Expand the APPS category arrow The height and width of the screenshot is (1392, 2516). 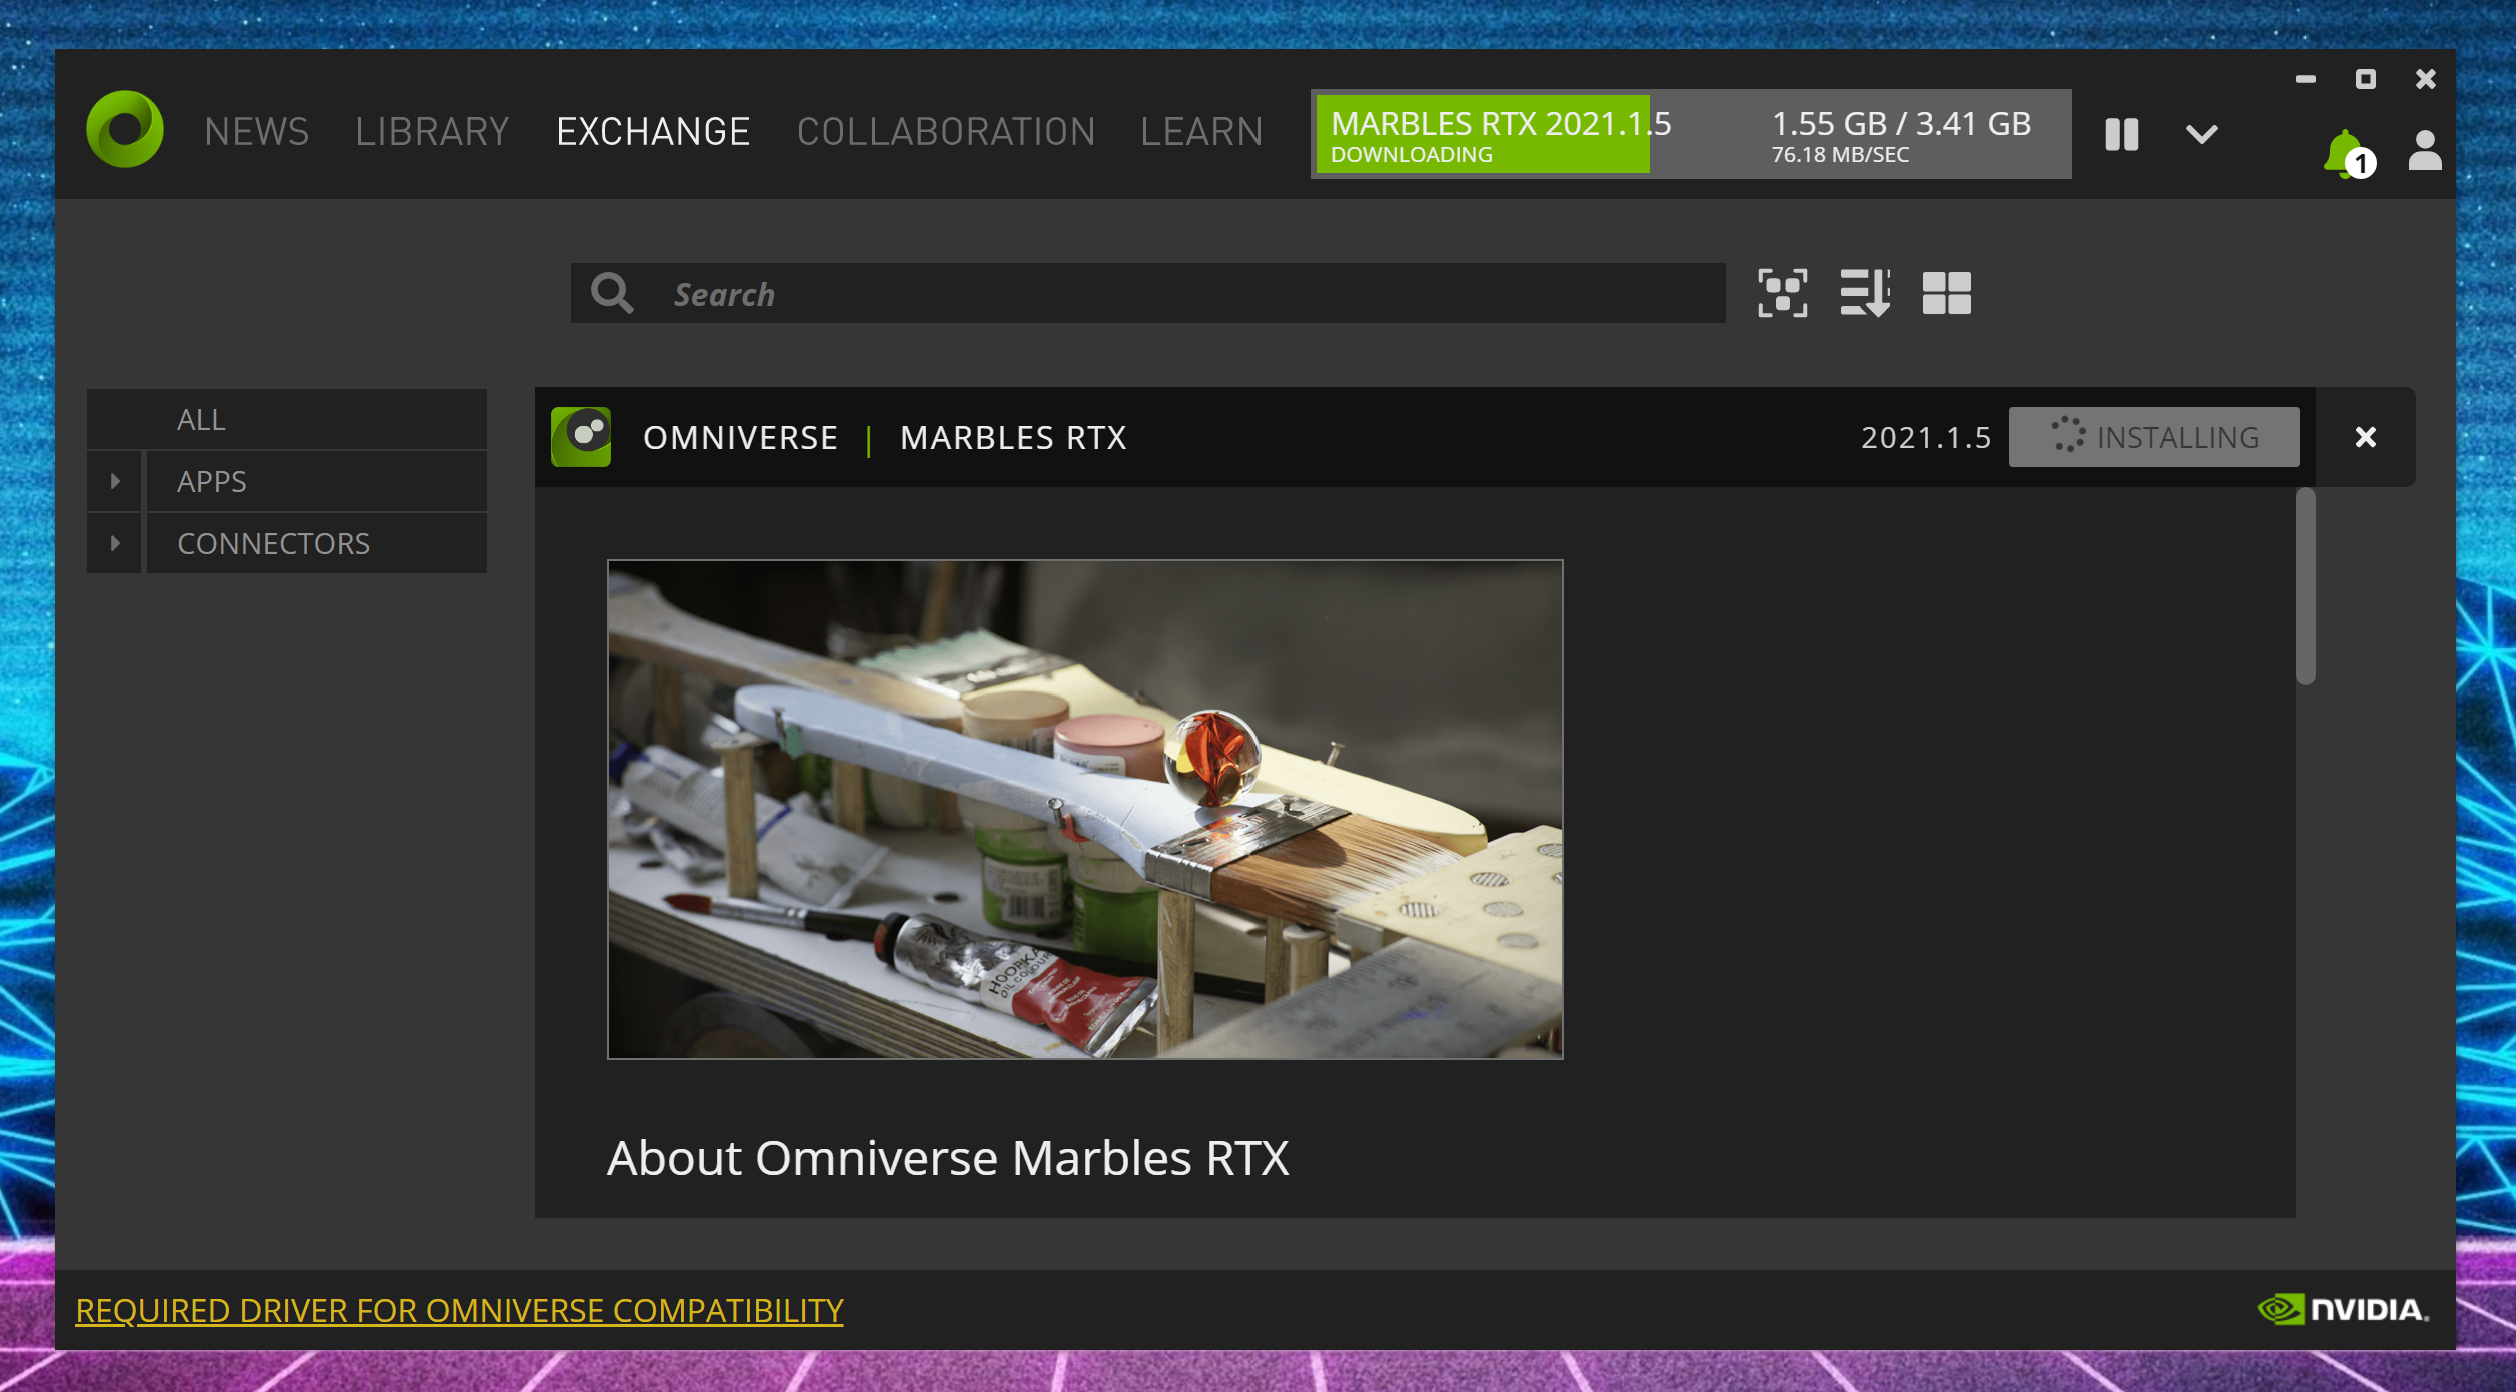[115, 481]
